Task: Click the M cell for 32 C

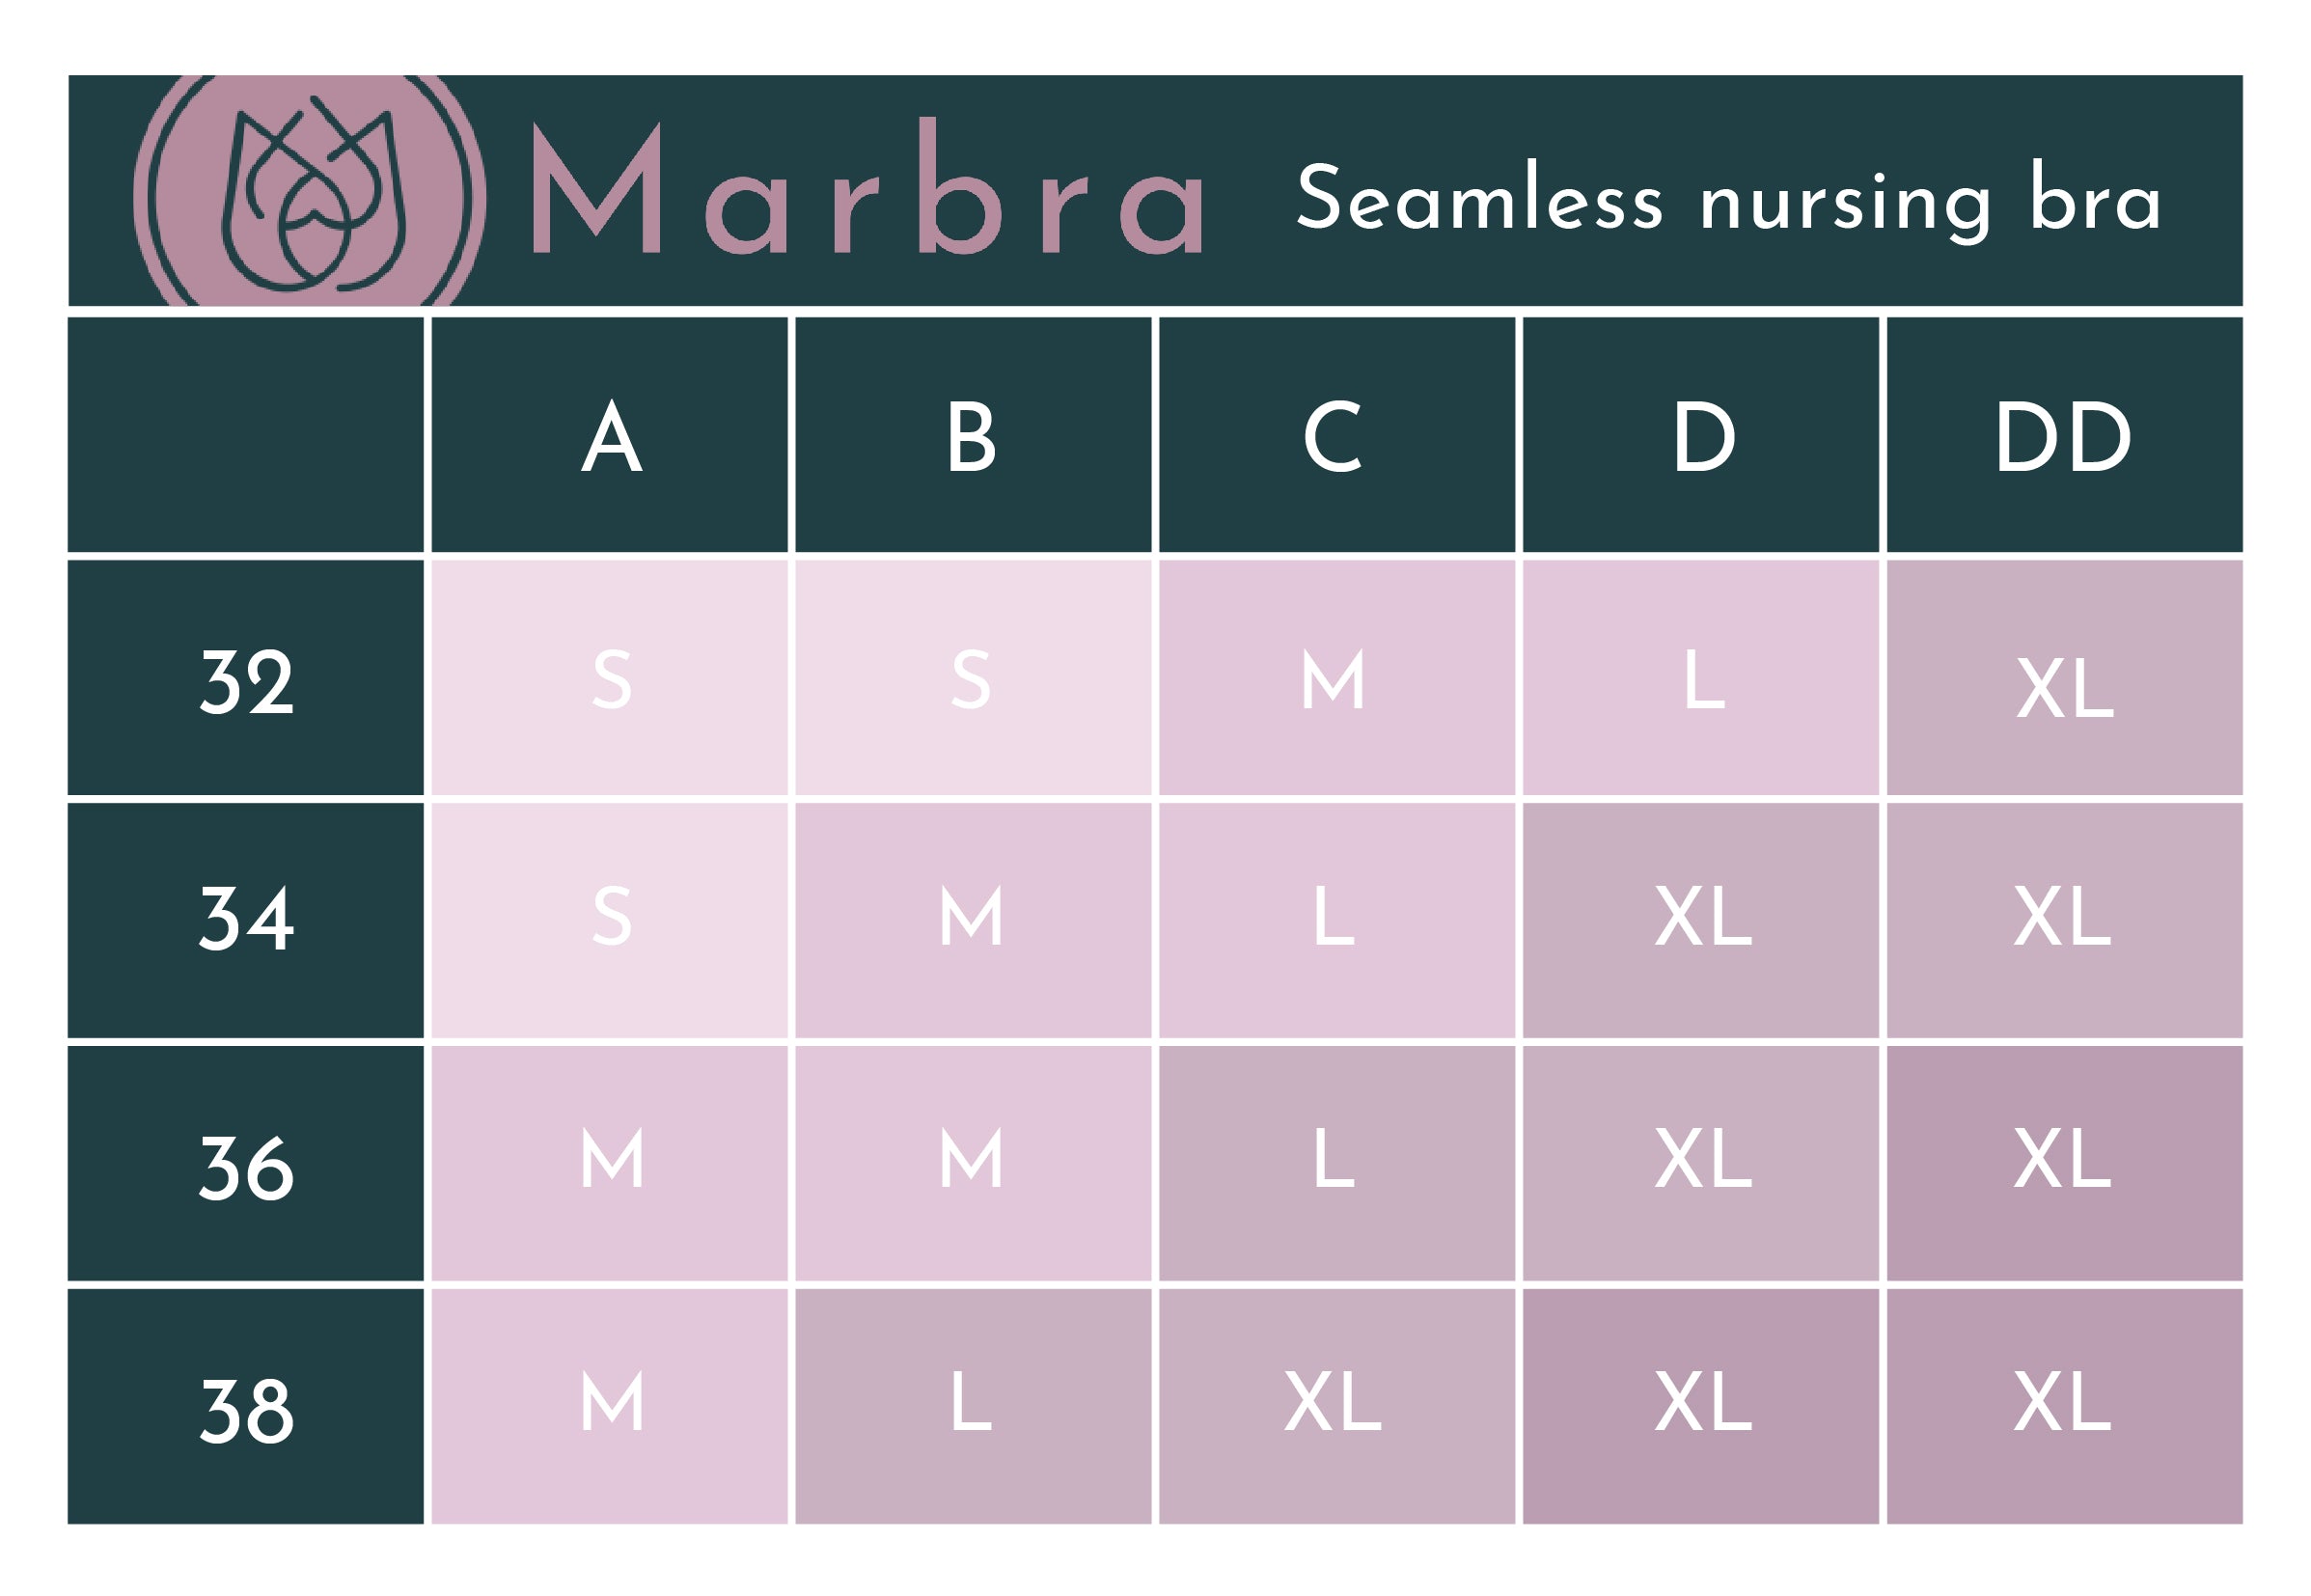Action: point(1334,680)
